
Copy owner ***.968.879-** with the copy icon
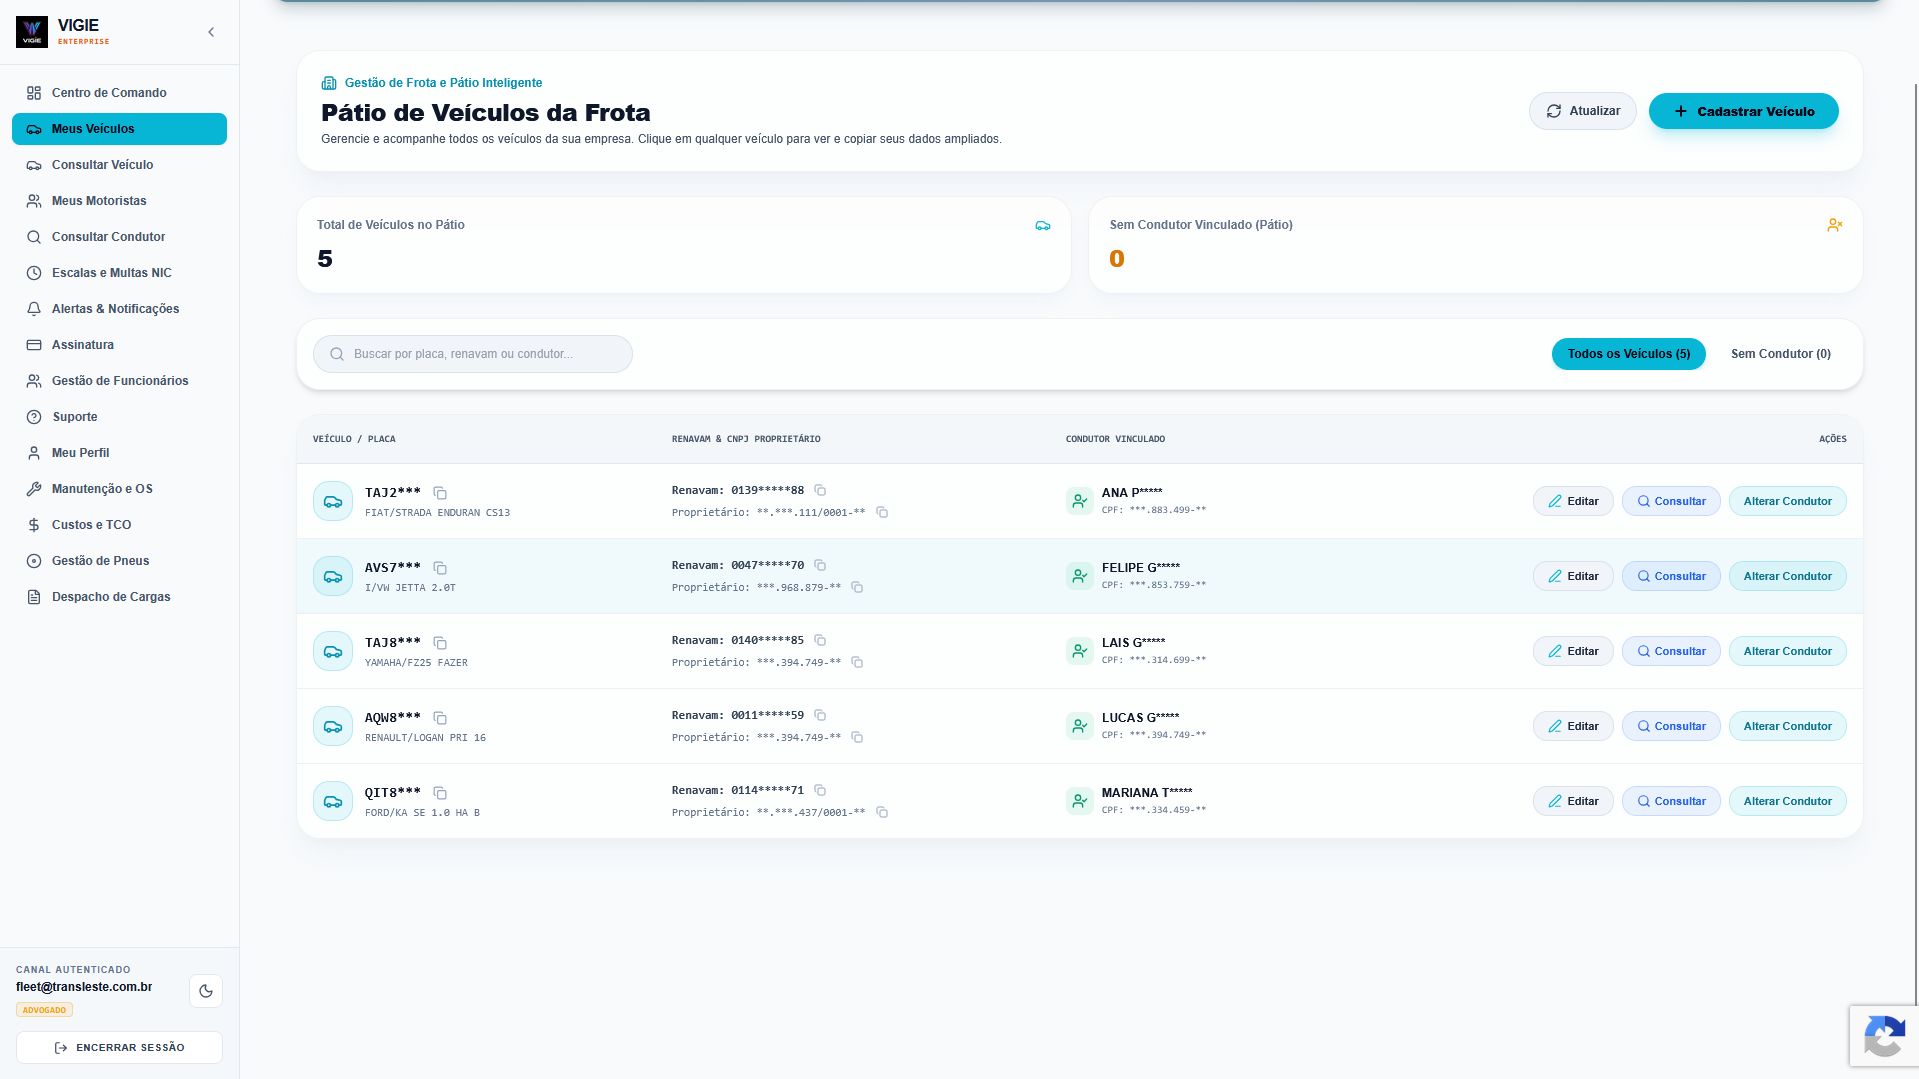click(x=857, y=587)
